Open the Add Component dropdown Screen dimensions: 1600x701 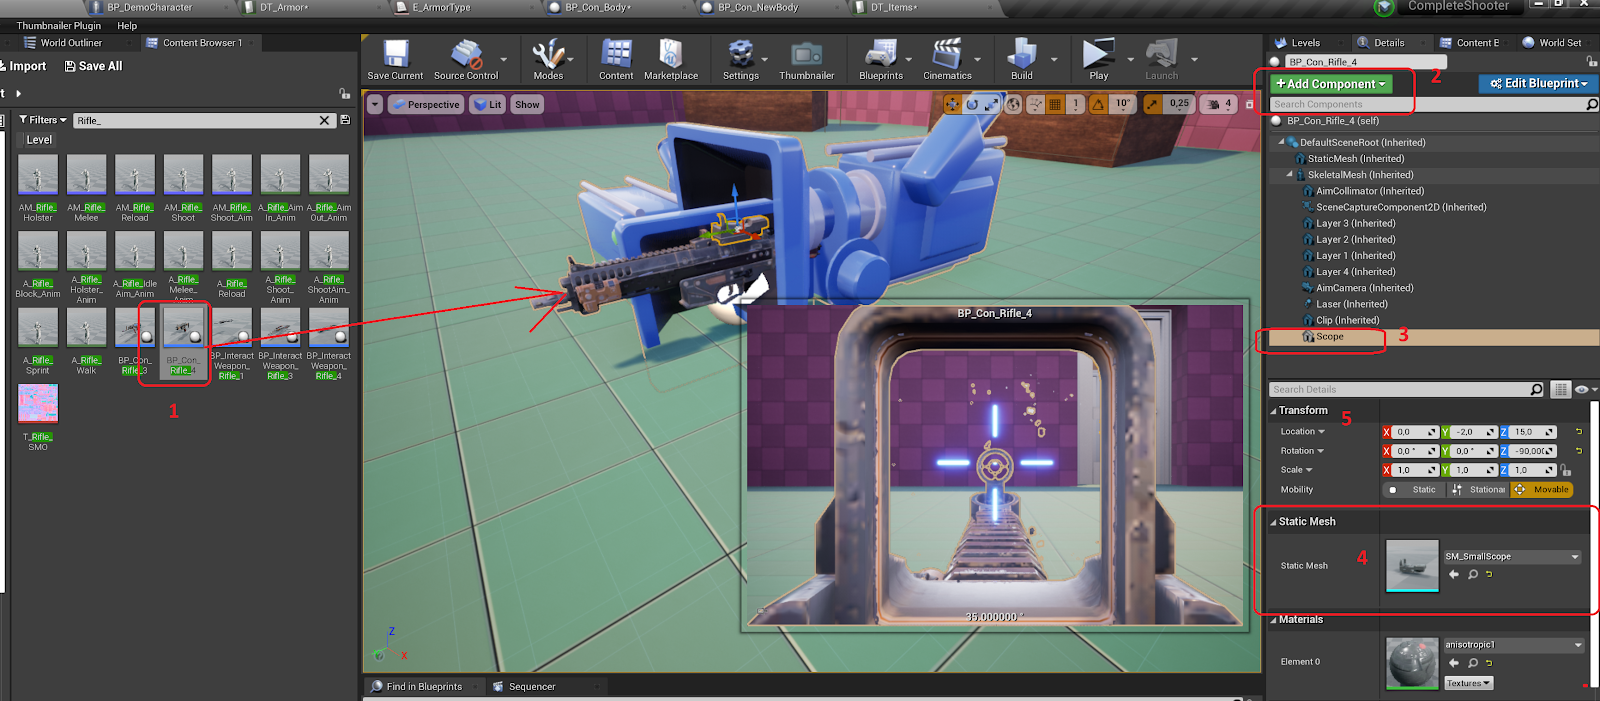point(1330,84)
